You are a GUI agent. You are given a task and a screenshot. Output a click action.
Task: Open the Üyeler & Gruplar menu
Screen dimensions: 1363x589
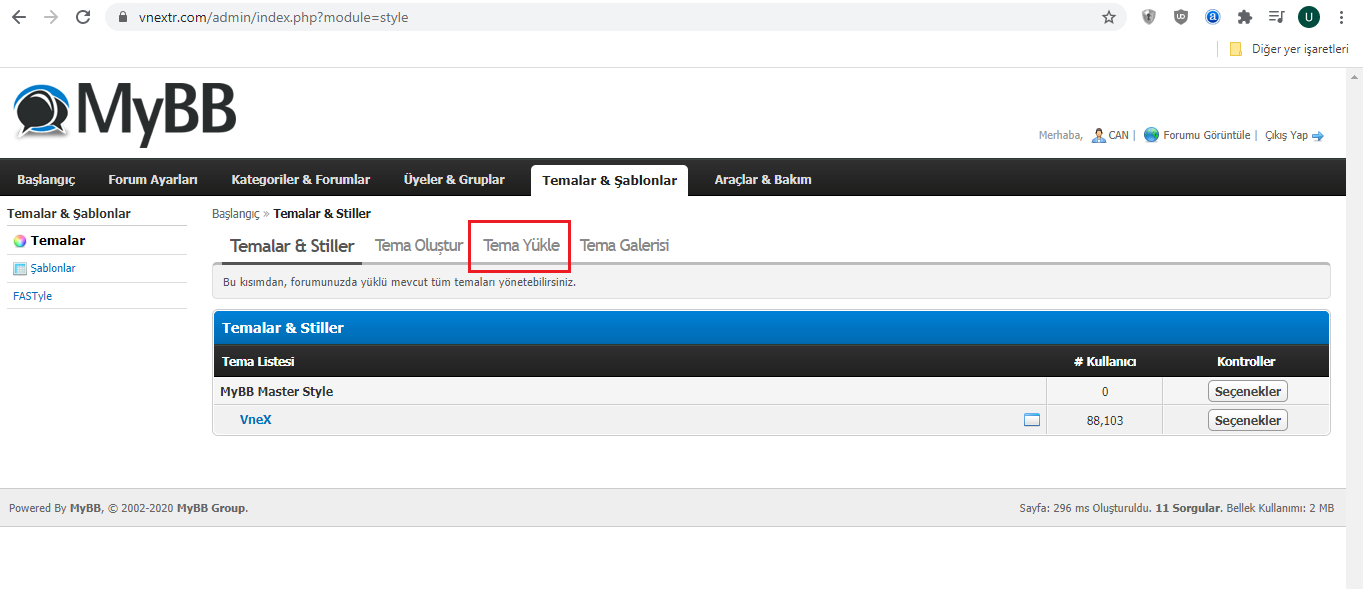pyautogui.click(x=454, y=180)
